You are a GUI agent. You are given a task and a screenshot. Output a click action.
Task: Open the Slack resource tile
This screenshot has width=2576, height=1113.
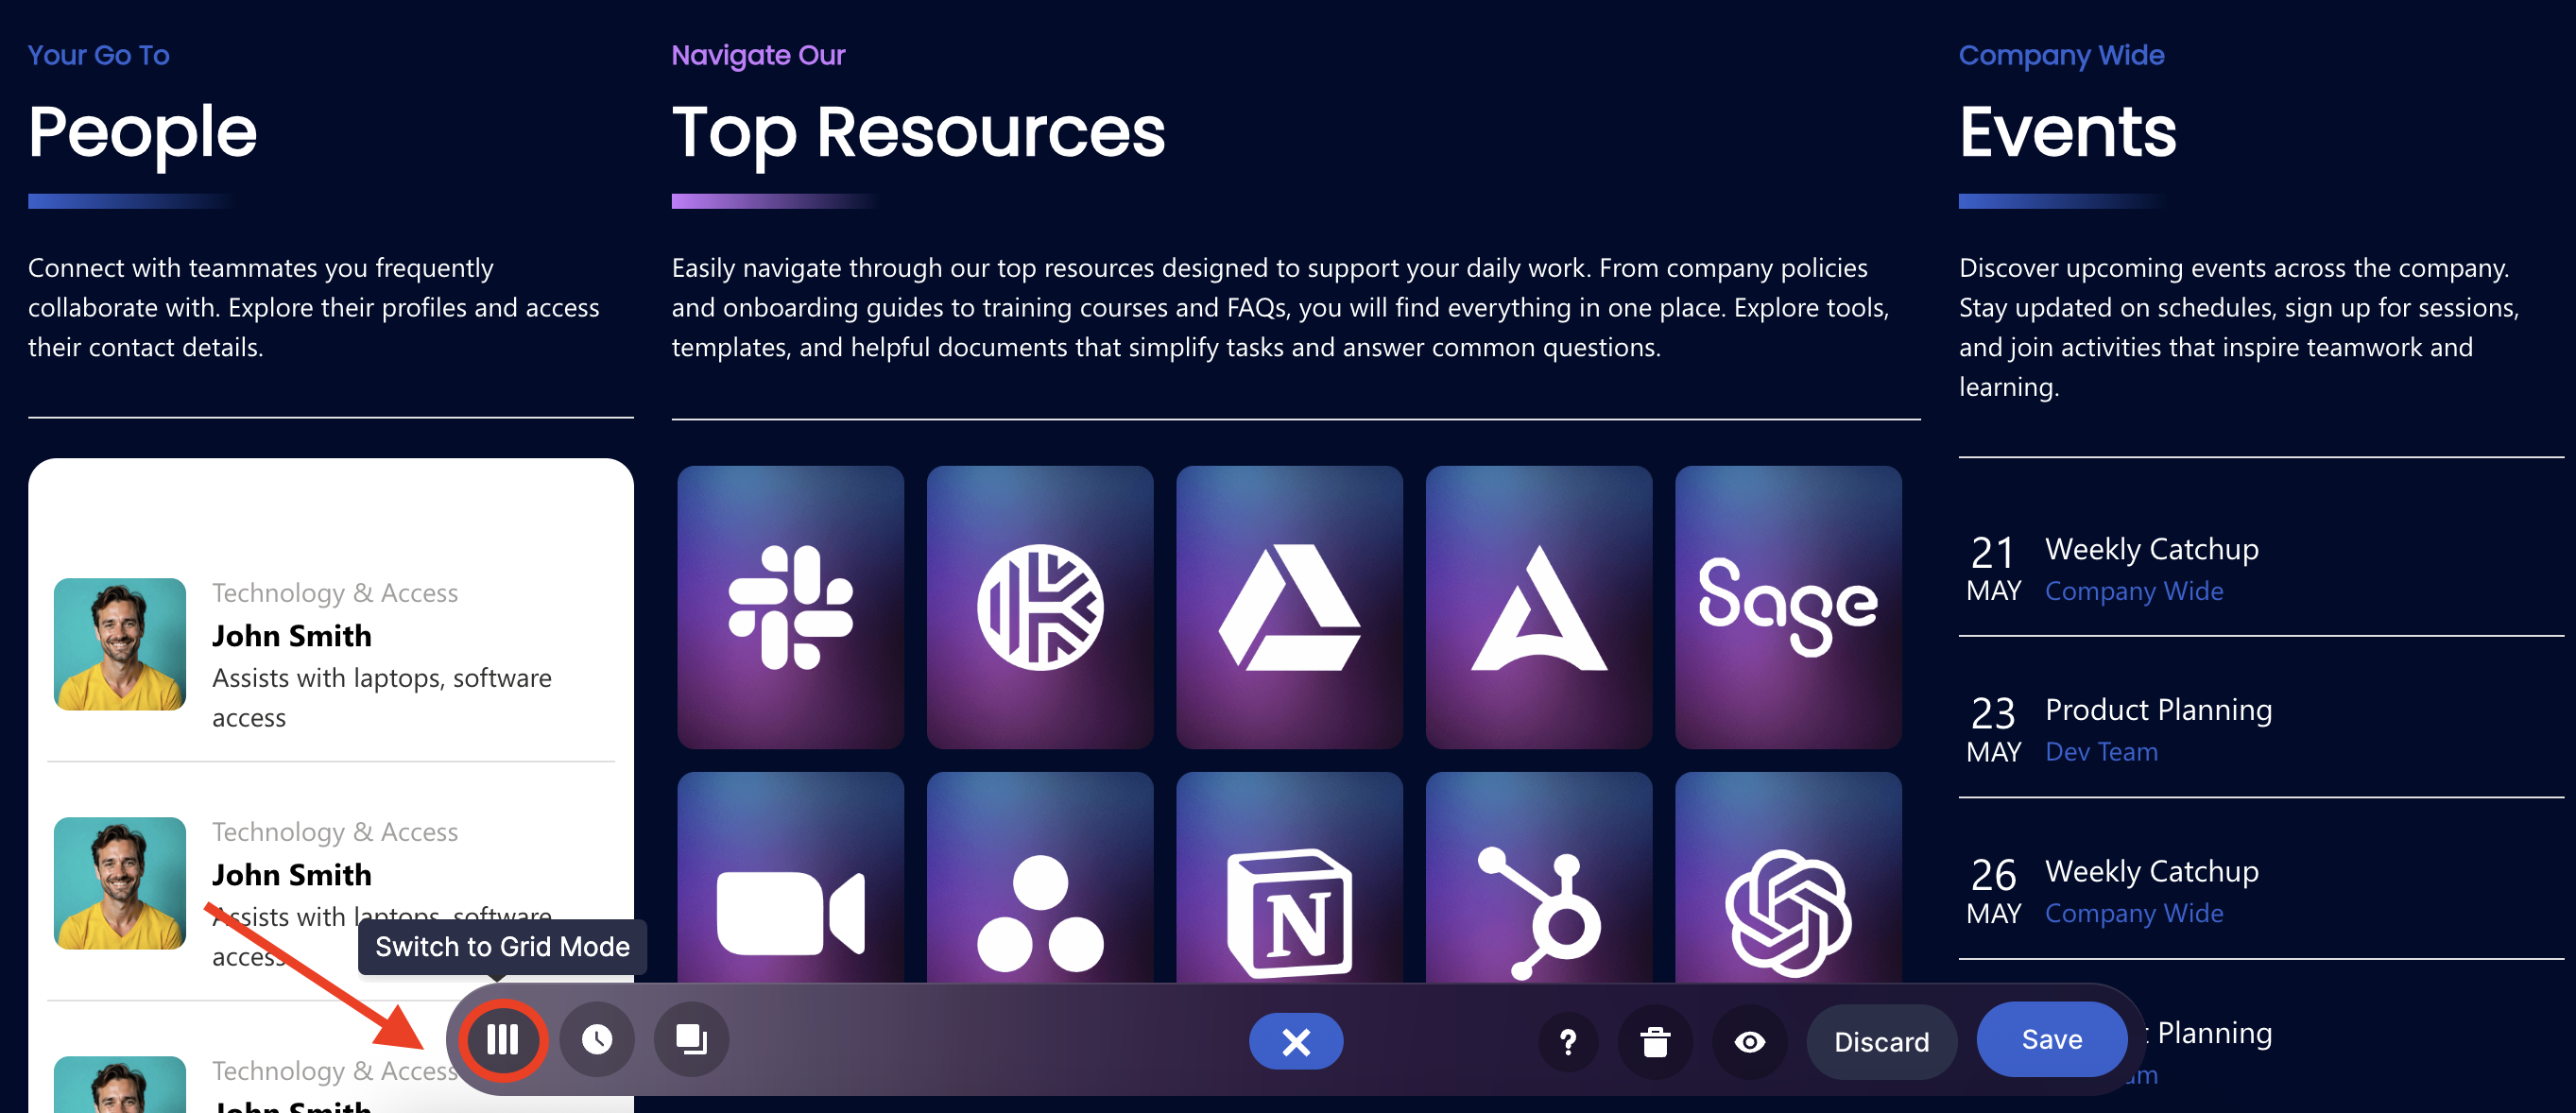pyautogui.click(x=790, y=607)
